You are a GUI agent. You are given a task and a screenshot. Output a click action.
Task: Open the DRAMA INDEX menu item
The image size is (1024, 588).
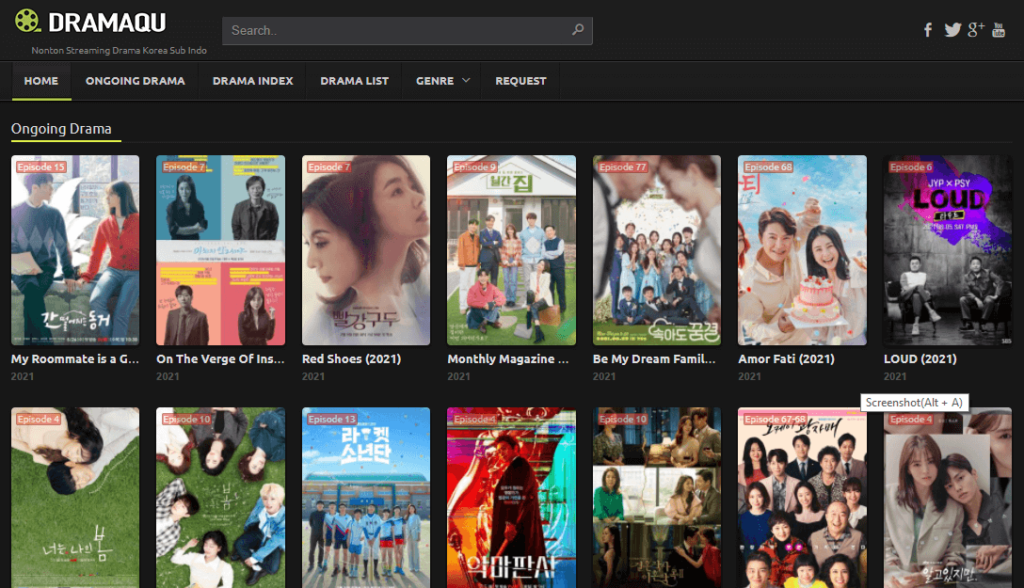pos(253,81)
